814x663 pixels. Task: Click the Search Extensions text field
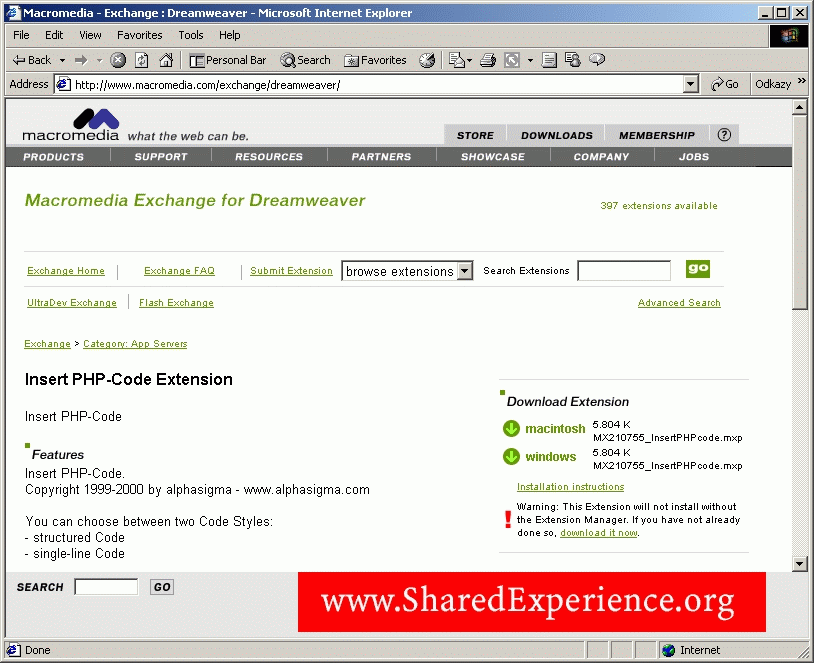click(624, 271)
